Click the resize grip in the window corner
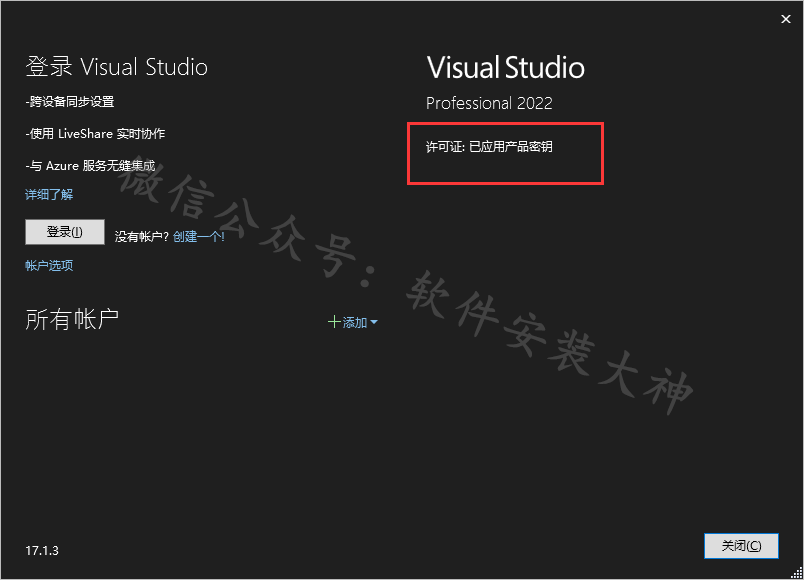804x580 pixels. (x=797, y=573)
